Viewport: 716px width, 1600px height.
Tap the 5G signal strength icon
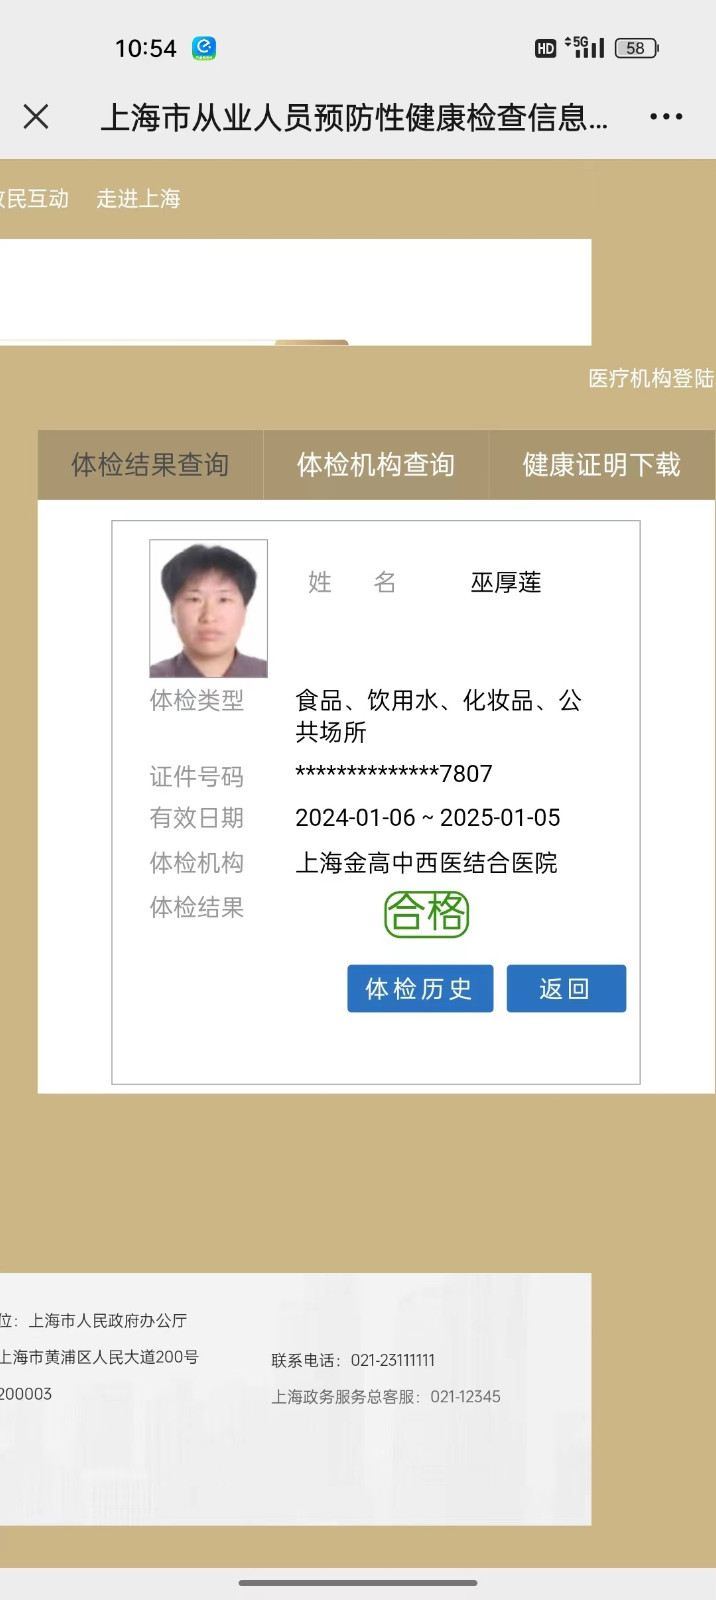click(585, 47)
